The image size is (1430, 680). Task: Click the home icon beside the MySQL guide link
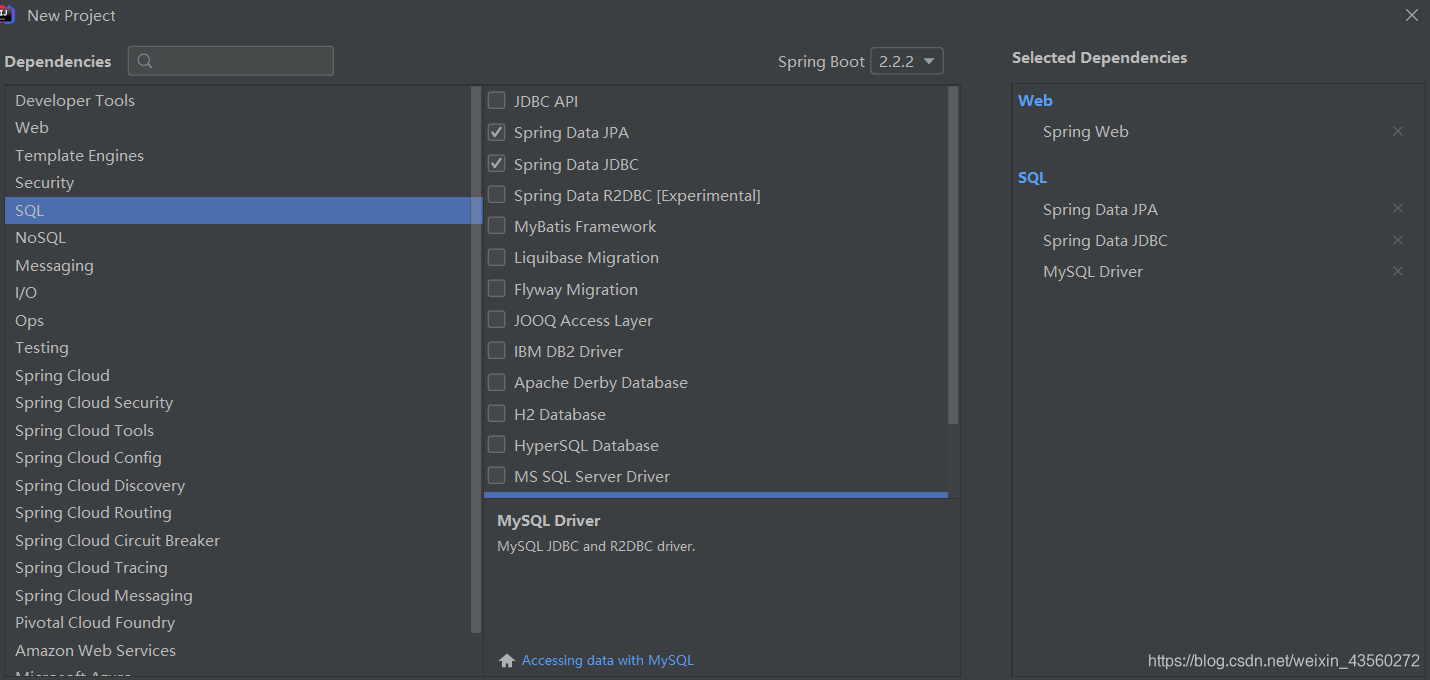(x=507, y=661)
